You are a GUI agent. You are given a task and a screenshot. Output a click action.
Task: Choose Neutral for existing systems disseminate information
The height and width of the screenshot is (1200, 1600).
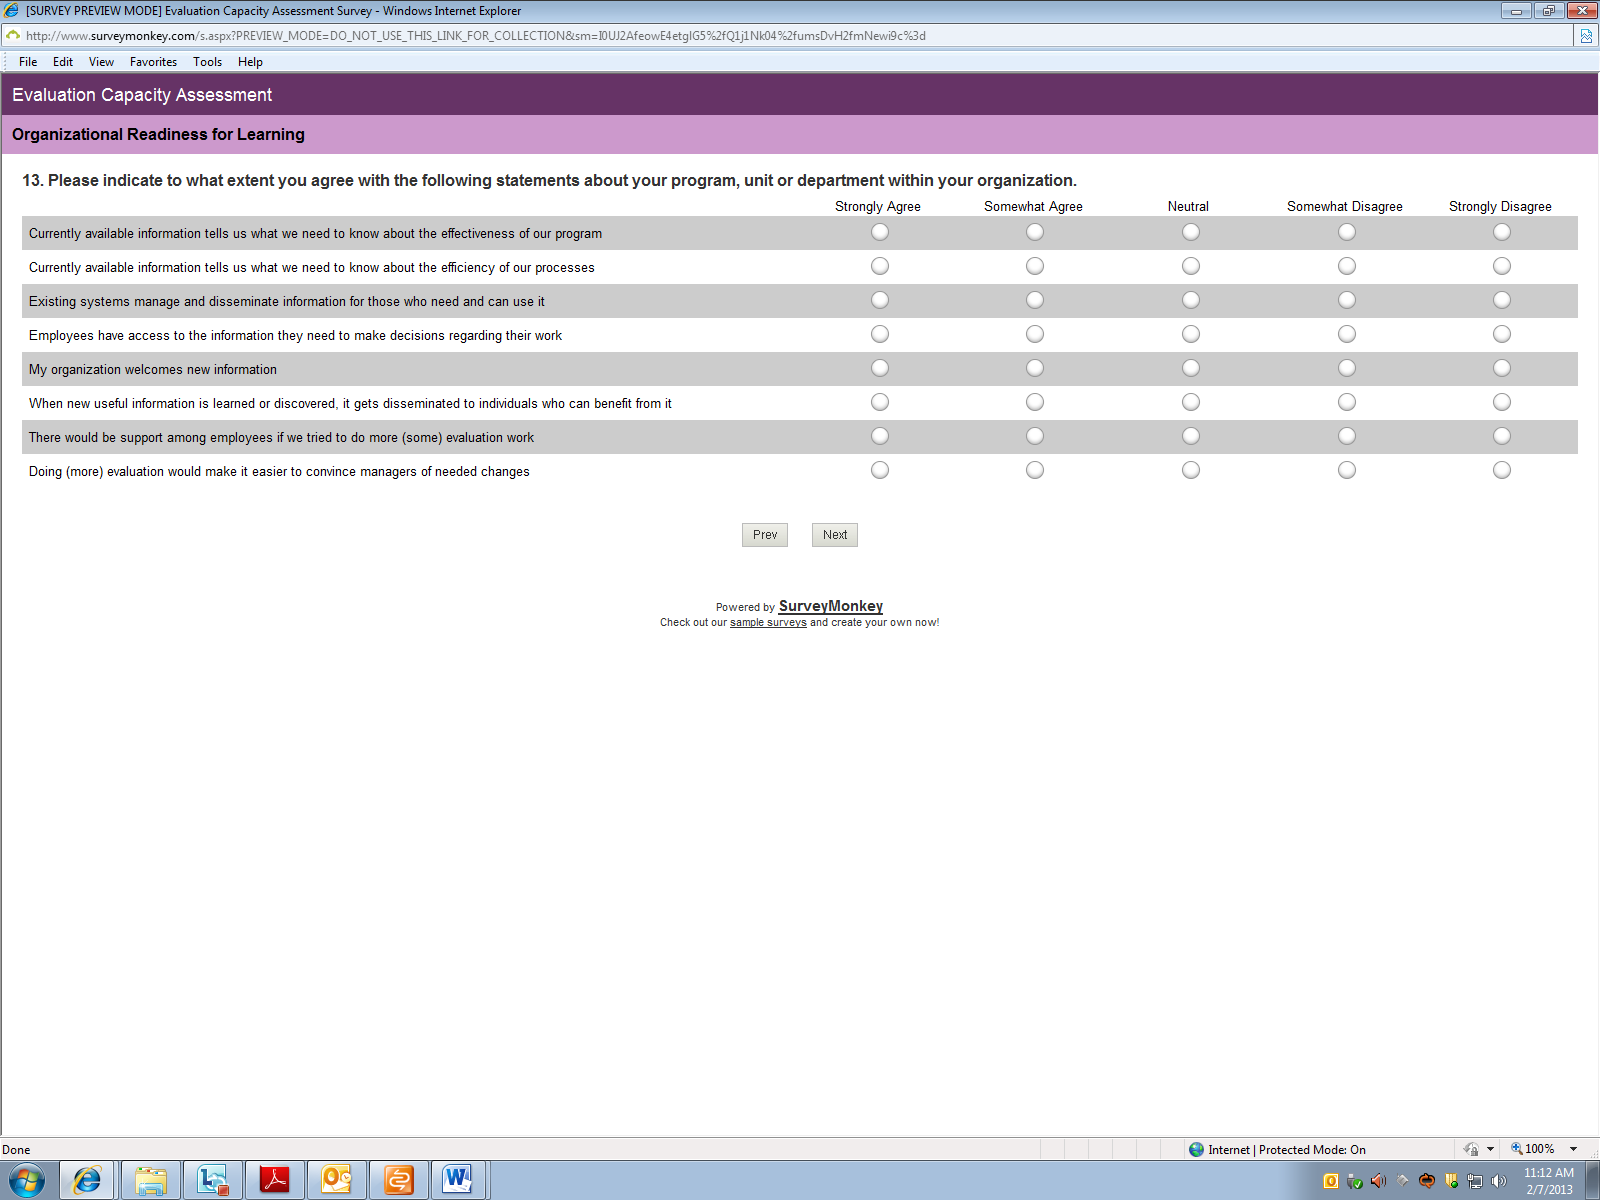click(x=1191, y=300)
